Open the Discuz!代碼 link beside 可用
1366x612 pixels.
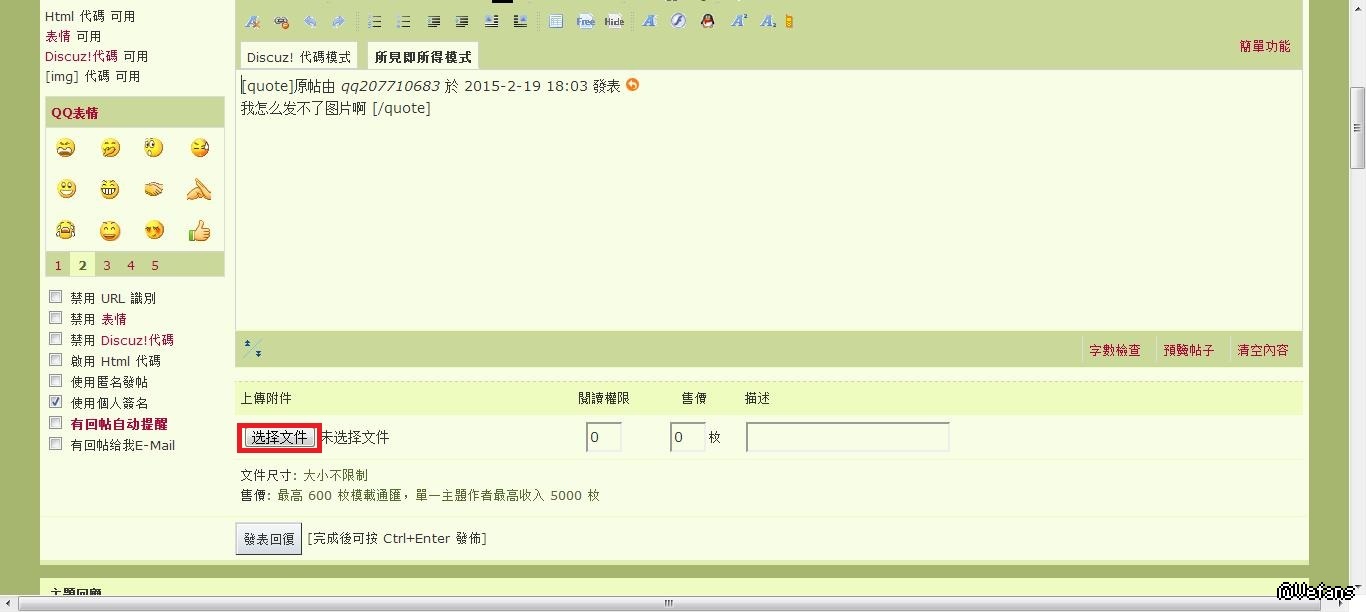click(81, 56)
